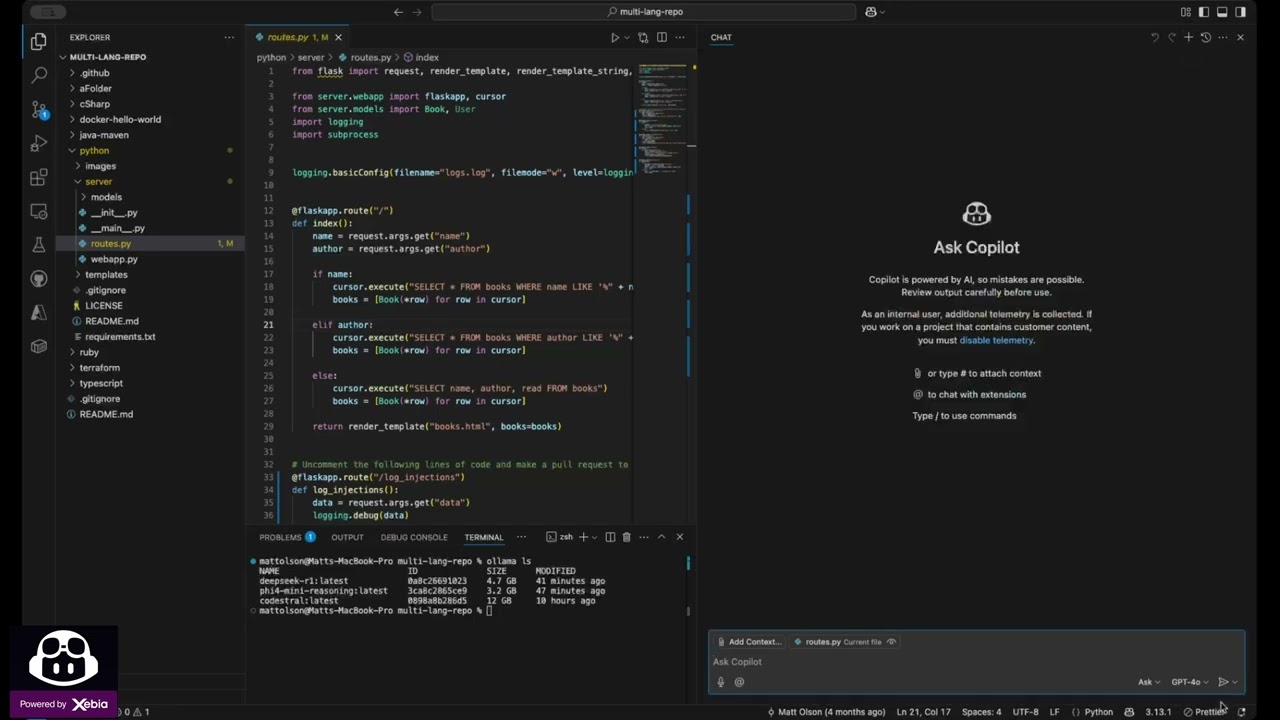This screenshot has width=1280, height=720.
Task: Click Spaces: 4 indentation setting
Action: click(x=981, y=712)
